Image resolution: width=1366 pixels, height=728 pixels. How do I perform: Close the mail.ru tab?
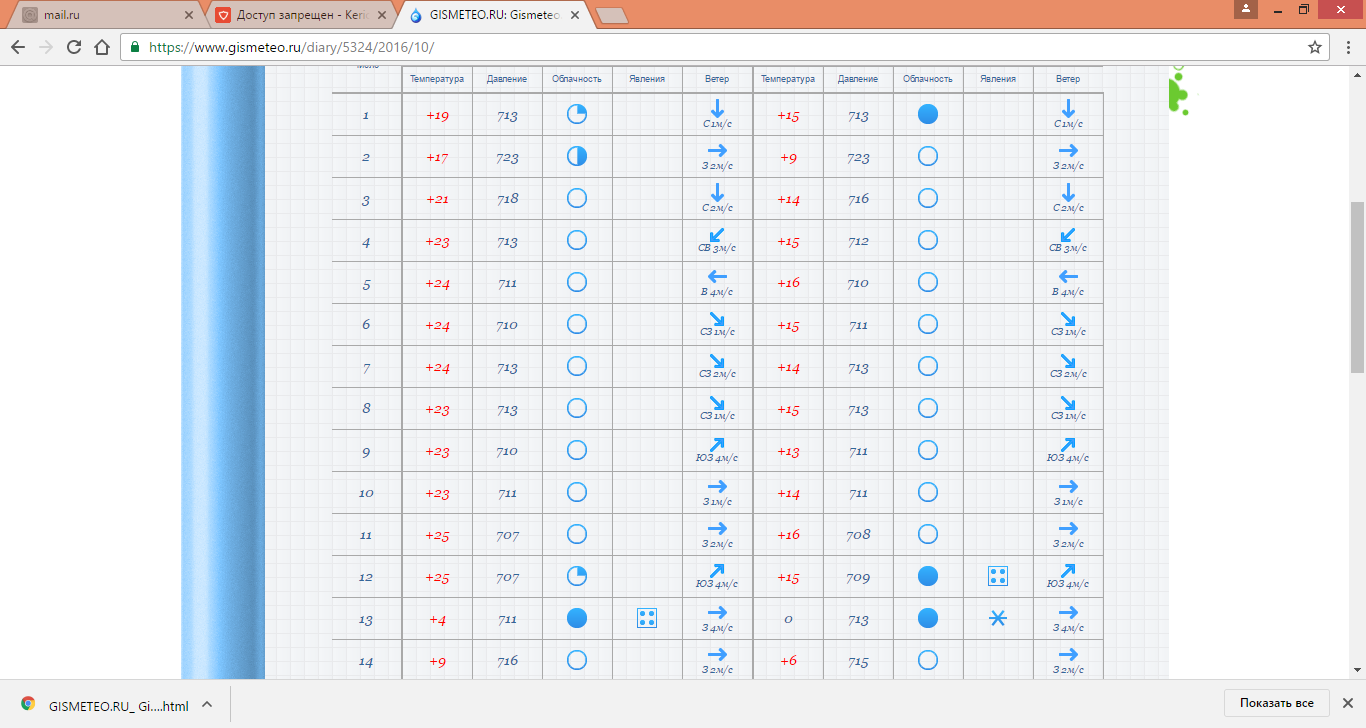pos(189,15)
